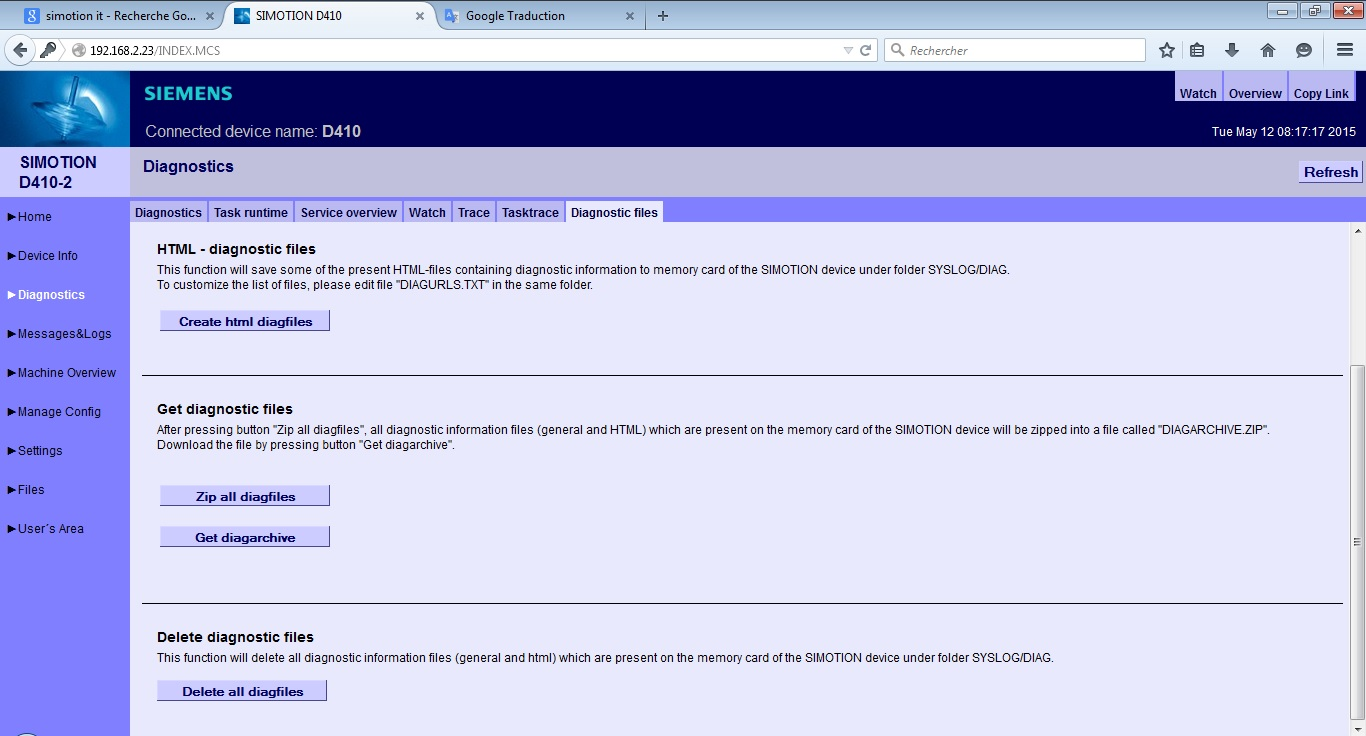Open the Overview header link
The width and height of the screenshot is (1366, 736).
[x=1255, y=93]
